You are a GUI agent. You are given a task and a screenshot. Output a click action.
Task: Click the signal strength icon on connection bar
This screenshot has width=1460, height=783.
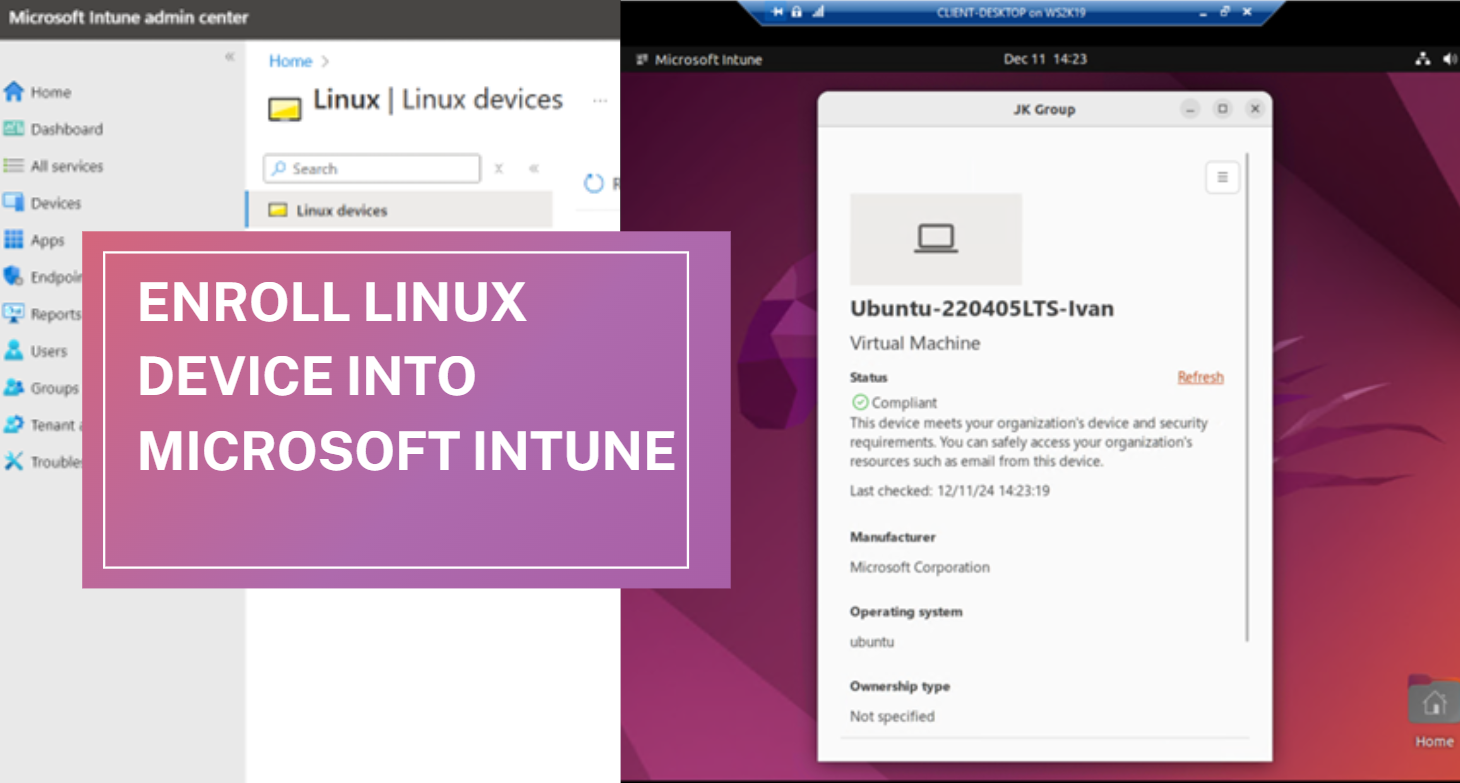pos(818,12)
